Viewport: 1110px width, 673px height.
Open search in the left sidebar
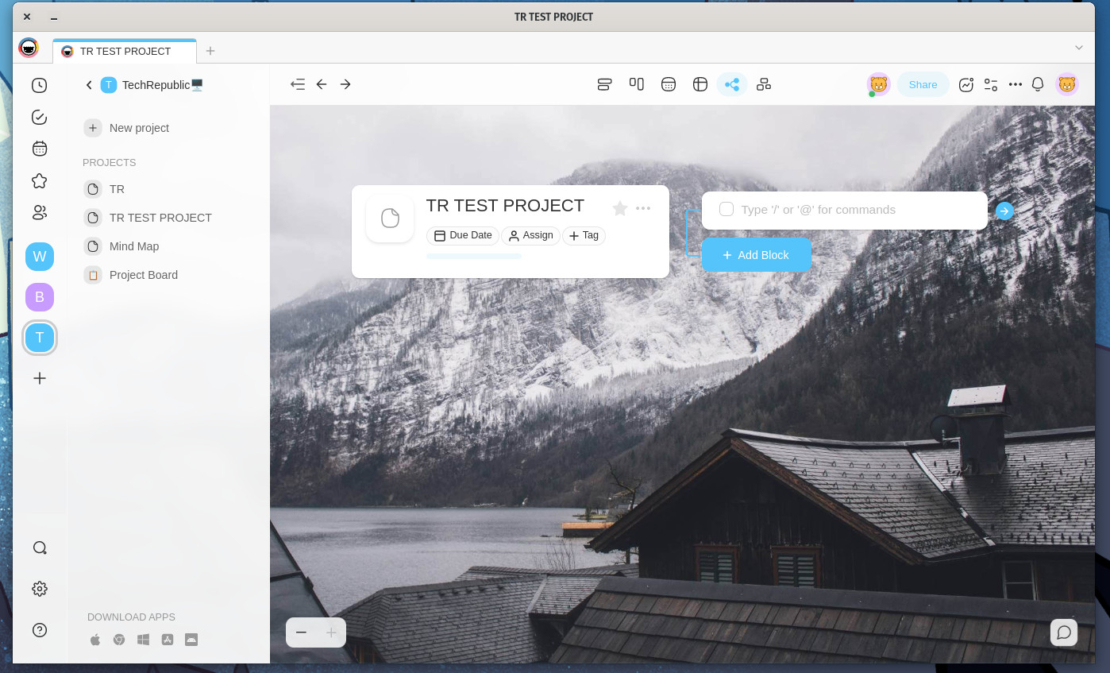click(39, 547)
